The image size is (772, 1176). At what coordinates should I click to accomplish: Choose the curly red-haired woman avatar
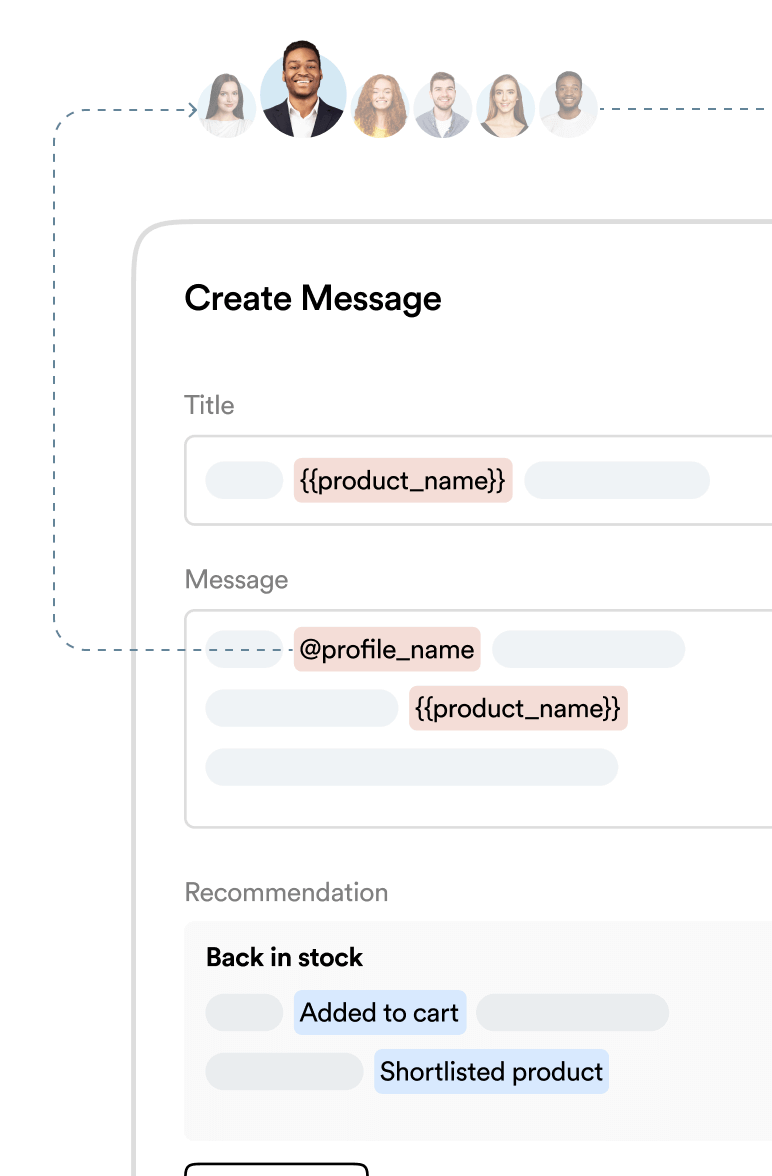(x=380, y=106)
